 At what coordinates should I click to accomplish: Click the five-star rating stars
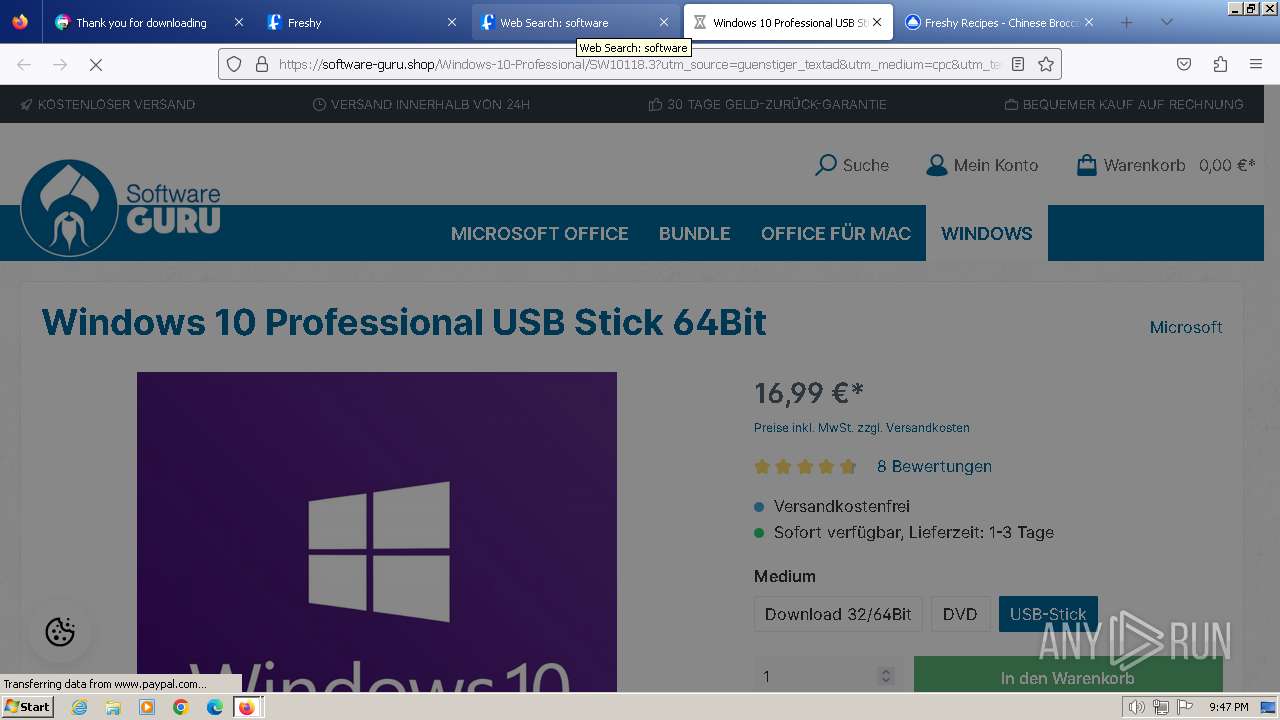coord(806,467)
